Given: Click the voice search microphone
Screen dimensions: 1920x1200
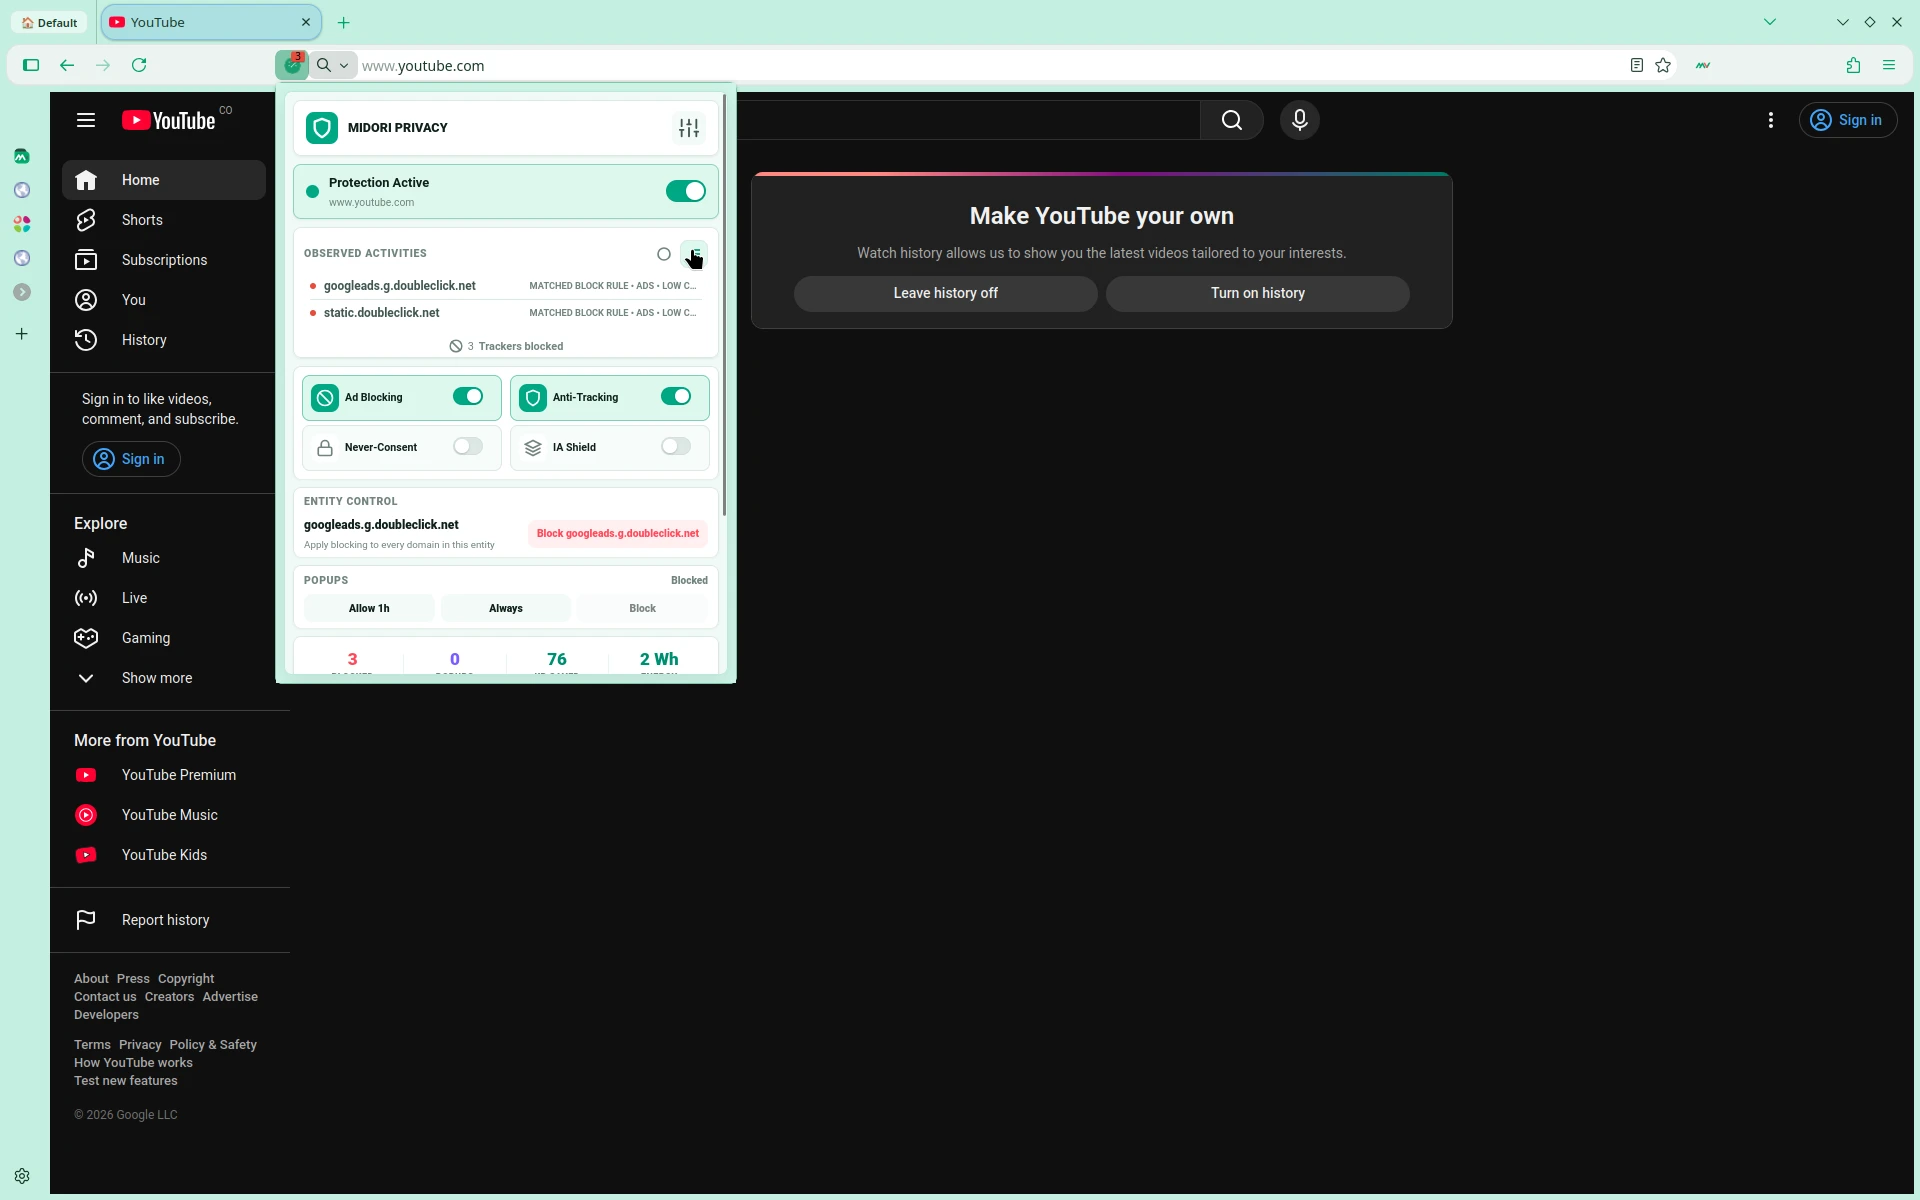Looking at the screenshot, I should (x=1300, y=120).
